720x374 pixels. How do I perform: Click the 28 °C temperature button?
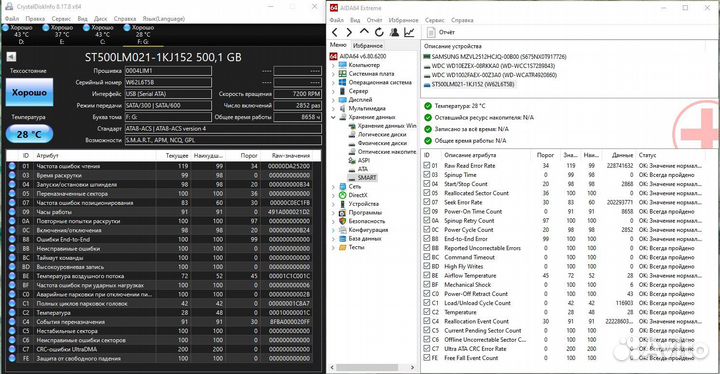29,134
